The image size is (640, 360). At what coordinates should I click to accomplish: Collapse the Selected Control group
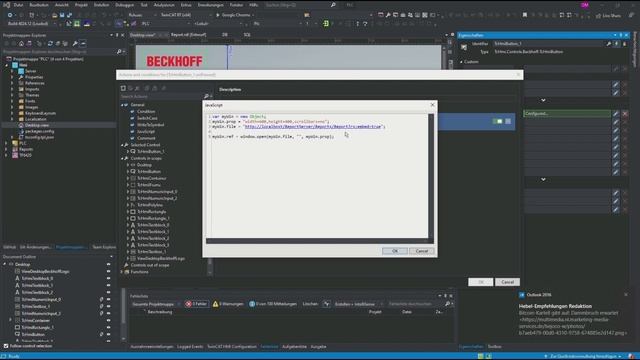(122, 145)
